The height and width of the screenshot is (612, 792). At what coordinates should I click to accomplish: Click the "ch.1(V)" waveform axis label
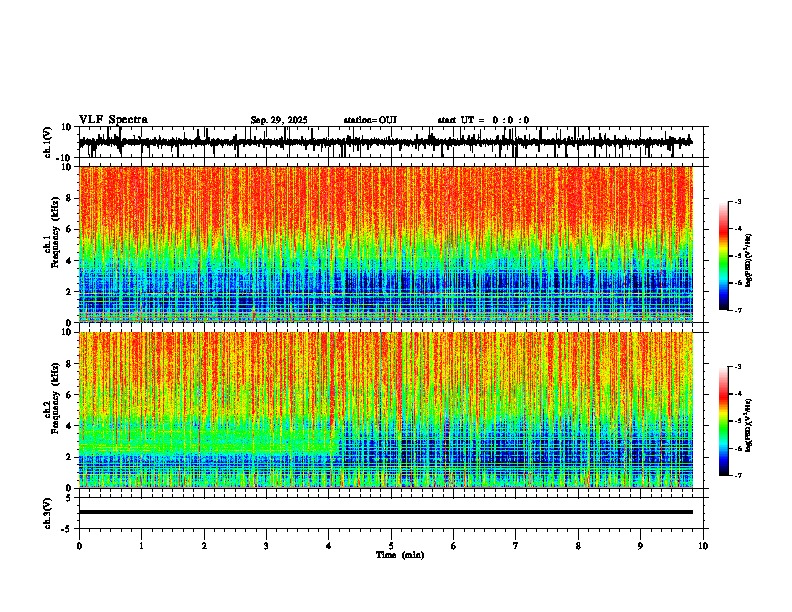(x=47, y=142)
